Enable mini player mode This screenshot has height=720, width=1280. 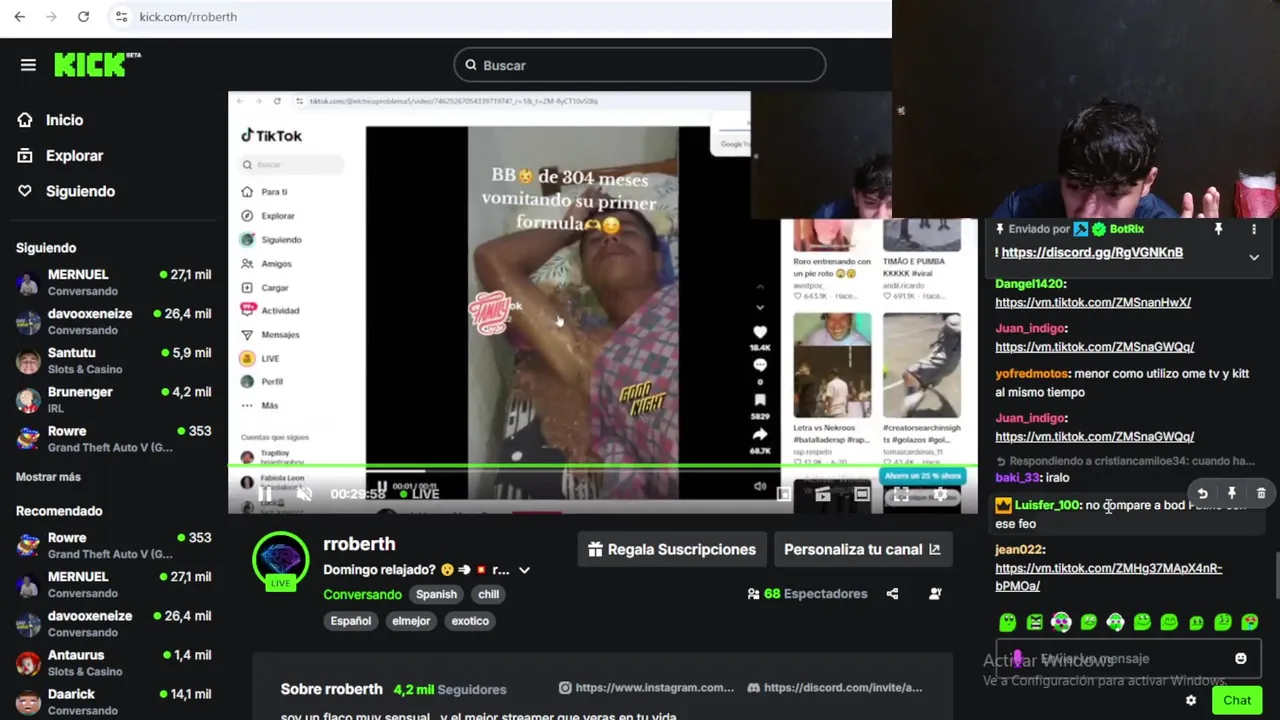pos(784,494)
